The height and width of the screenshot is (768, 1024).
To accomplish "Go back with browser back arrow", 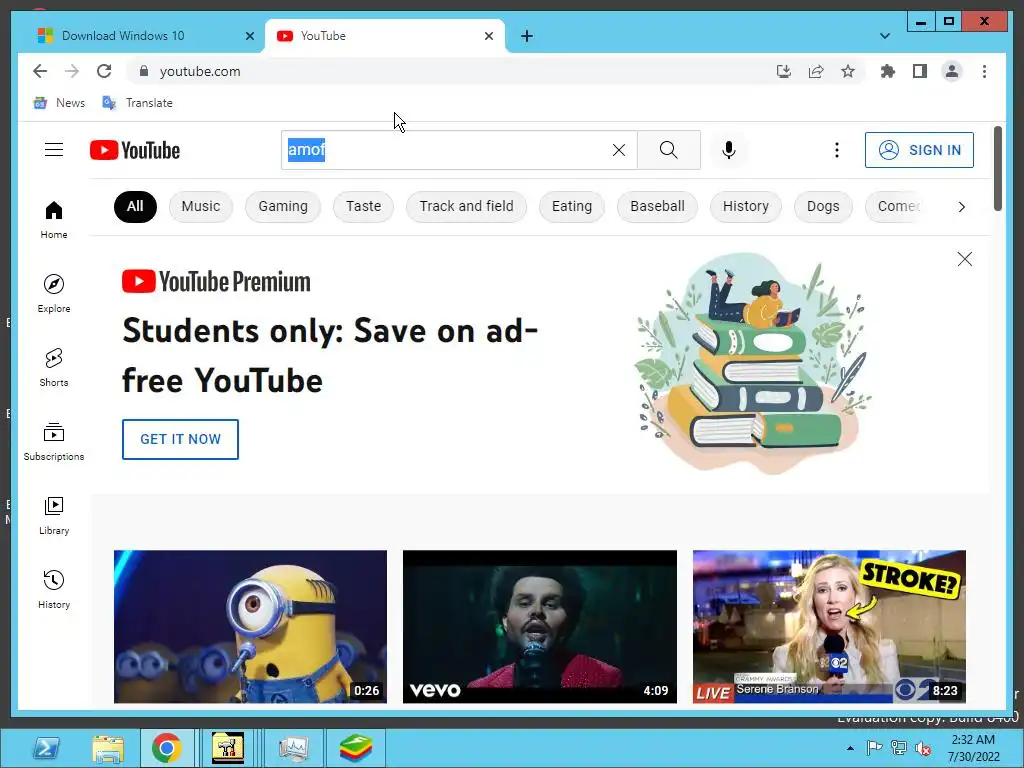I will point(40,71).
